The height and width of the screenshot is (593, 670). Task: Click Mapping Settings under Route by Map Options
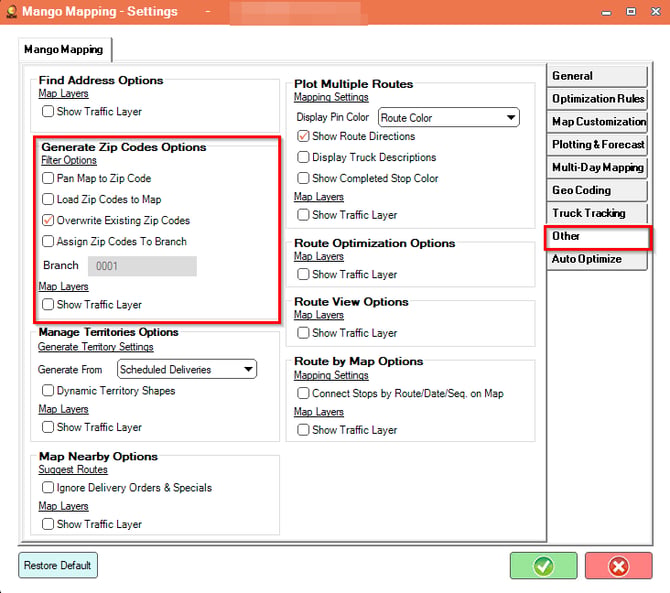[331, 375]
